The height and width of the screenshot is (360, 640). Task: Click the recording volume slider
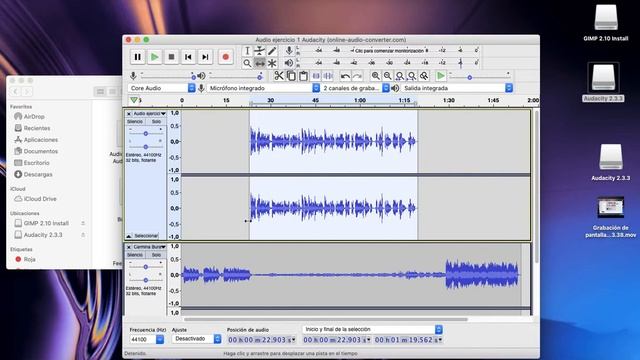(x=168, y=76)
